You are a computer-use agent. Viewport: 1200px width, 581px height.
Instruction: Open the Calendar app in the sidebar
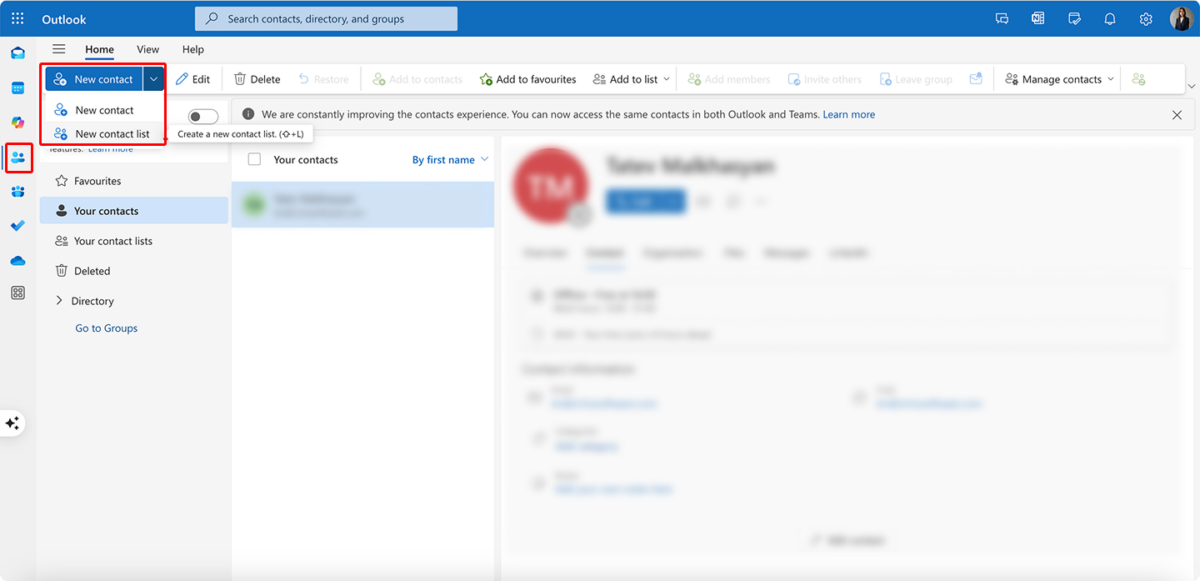click(x=17, y=89)
